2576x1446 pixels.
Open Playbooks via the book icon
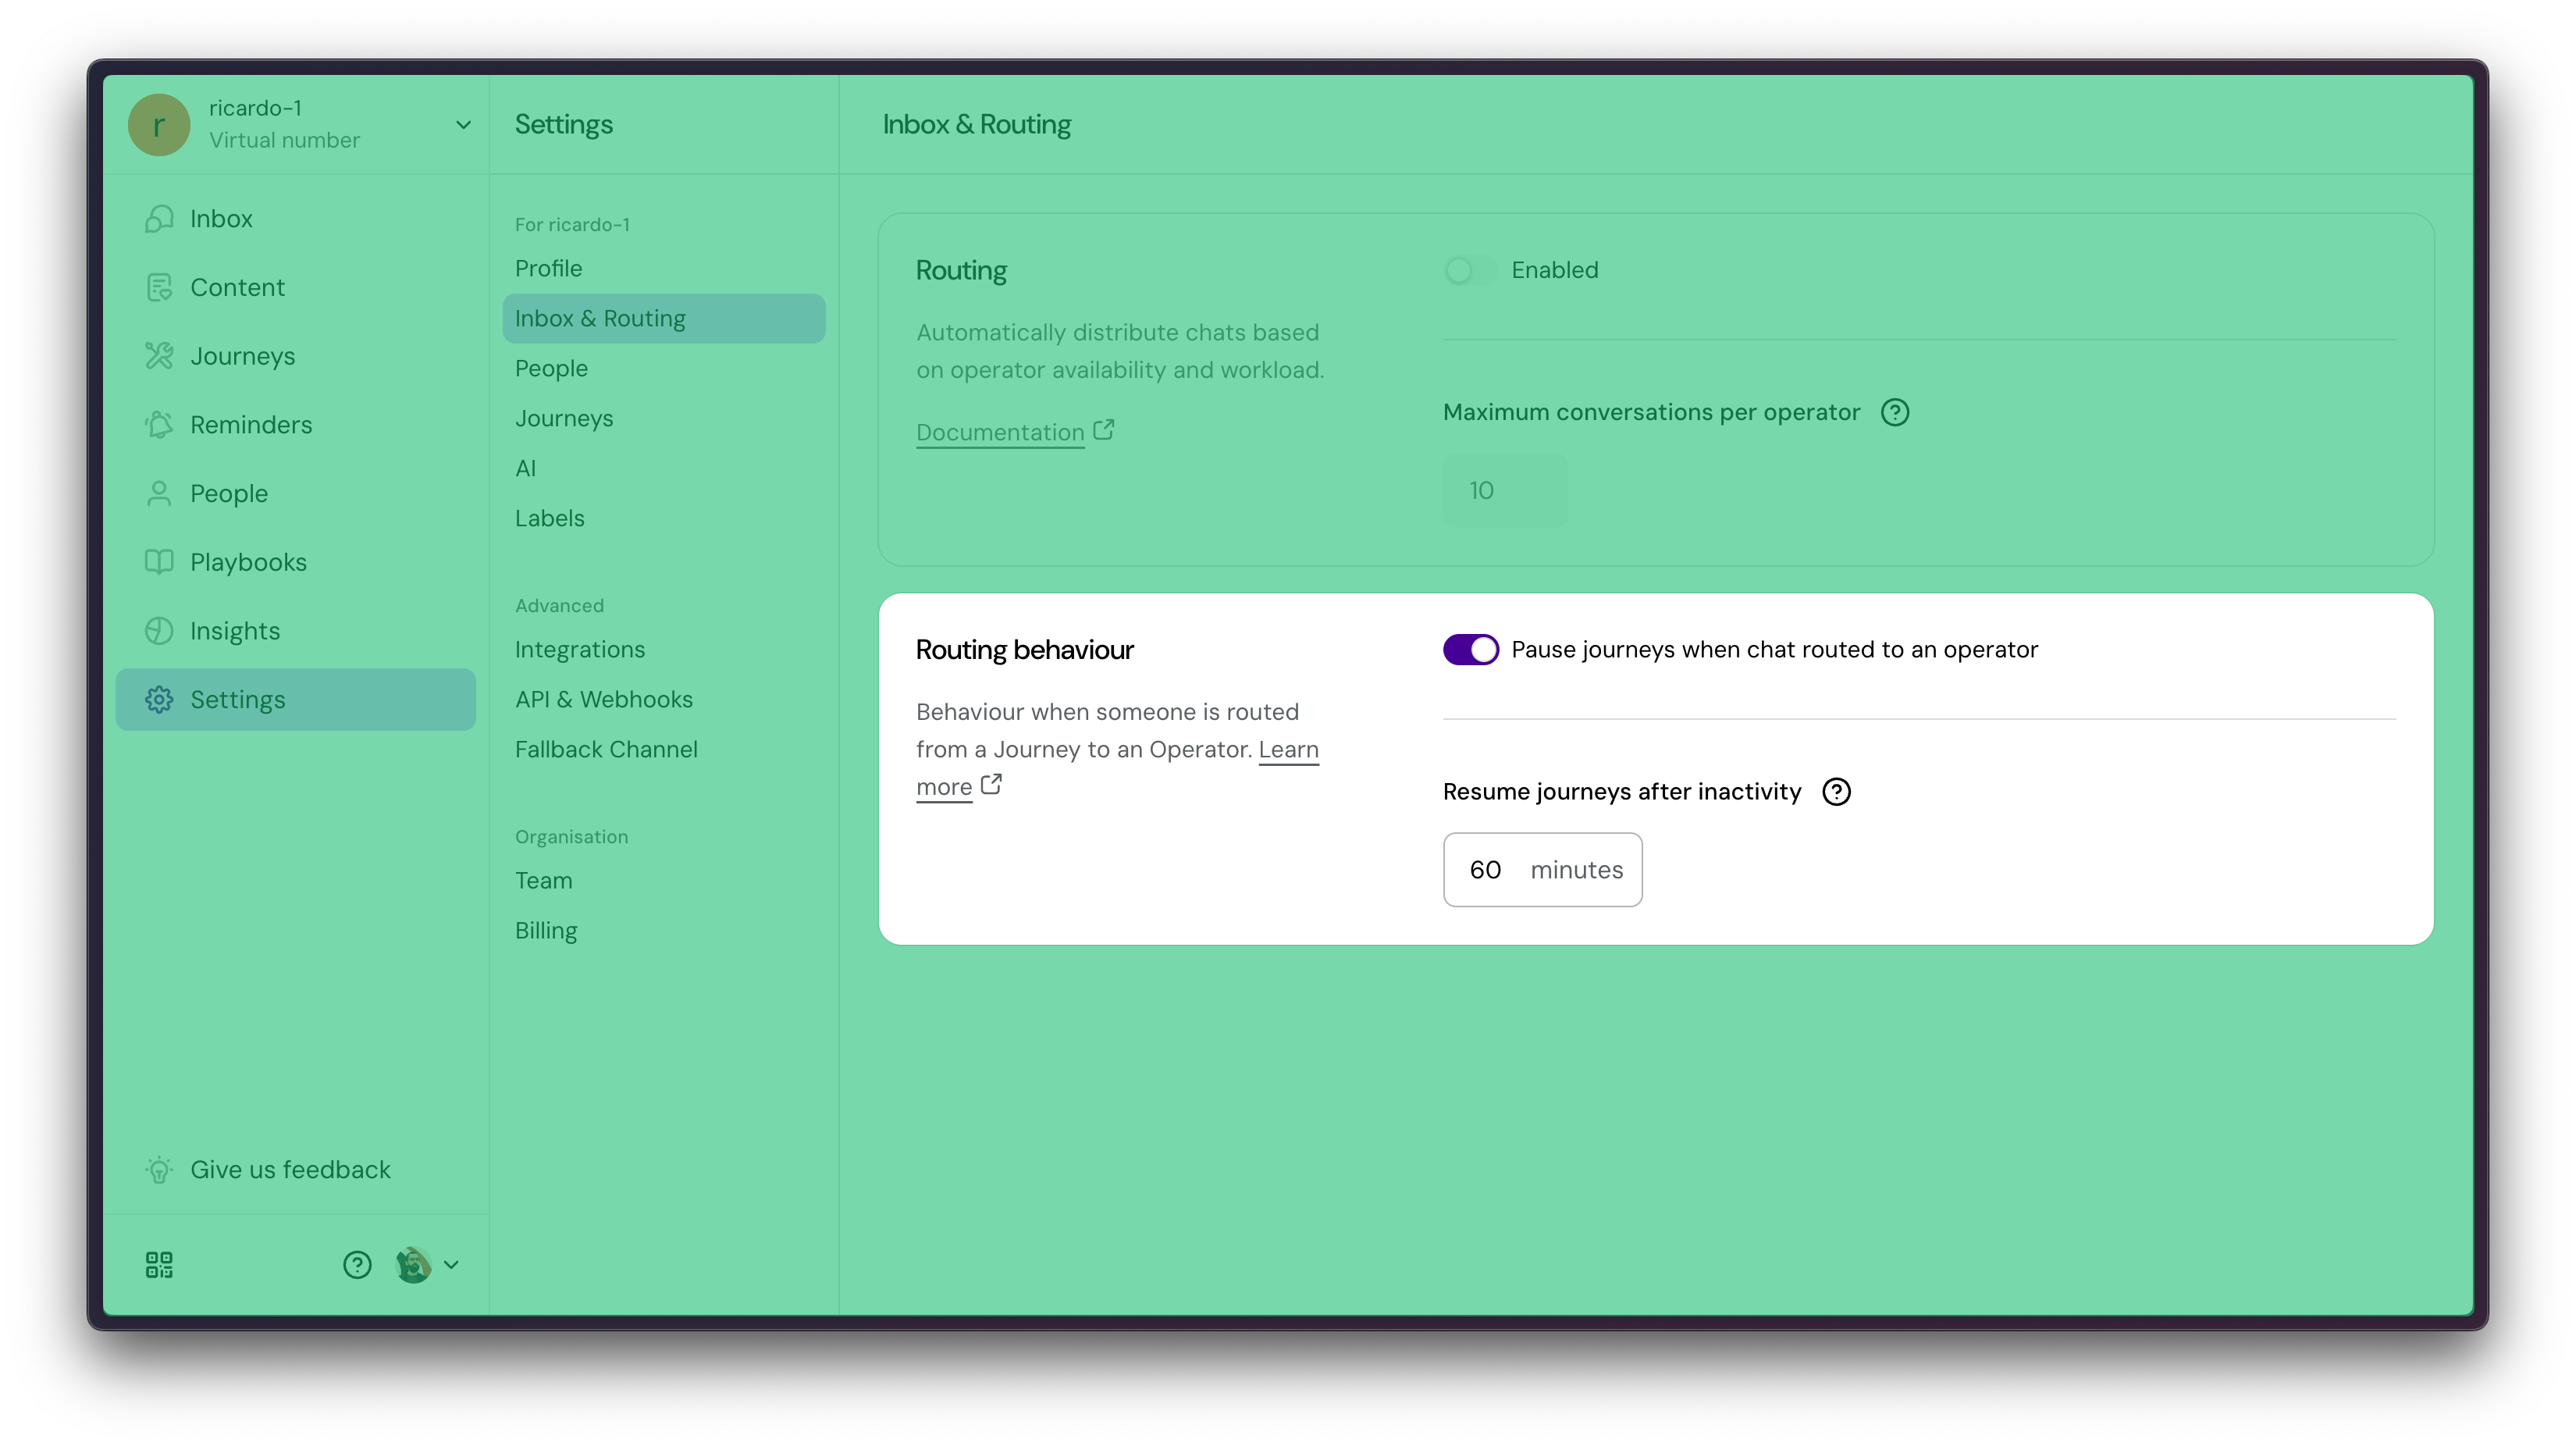tap(159, 562)
